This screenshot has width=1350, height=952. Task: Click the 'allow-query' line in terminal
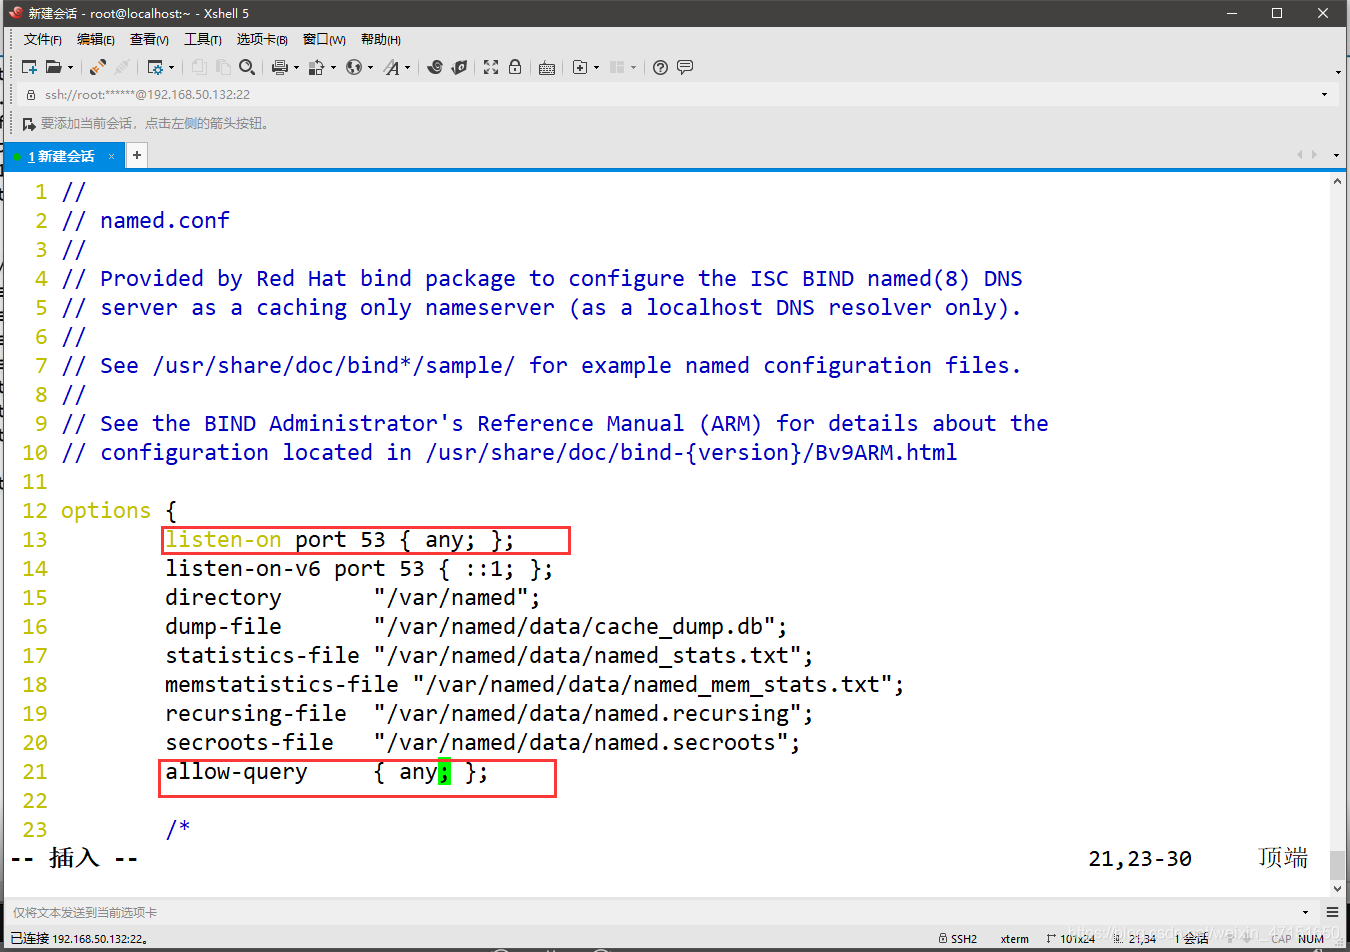pos(327,772)
